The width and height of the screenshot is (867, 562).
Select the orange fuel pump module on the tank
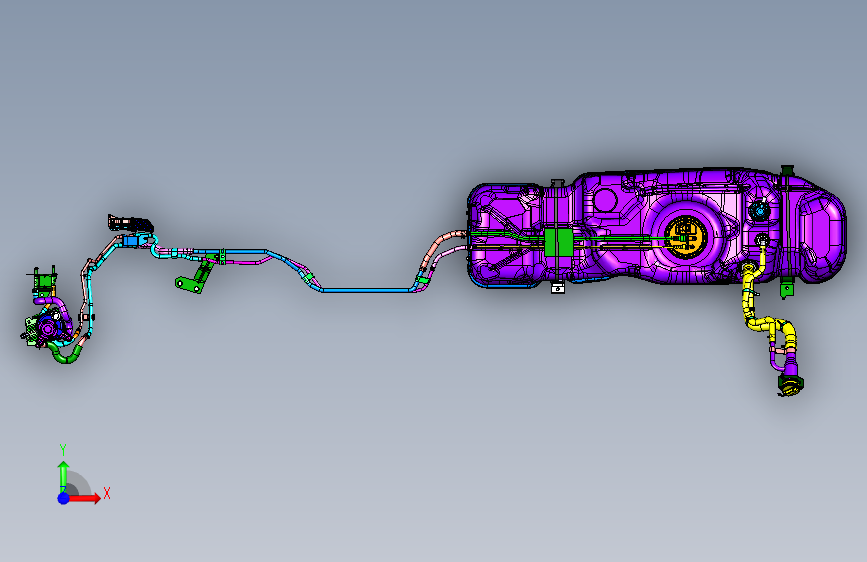(x=686, y=237)
